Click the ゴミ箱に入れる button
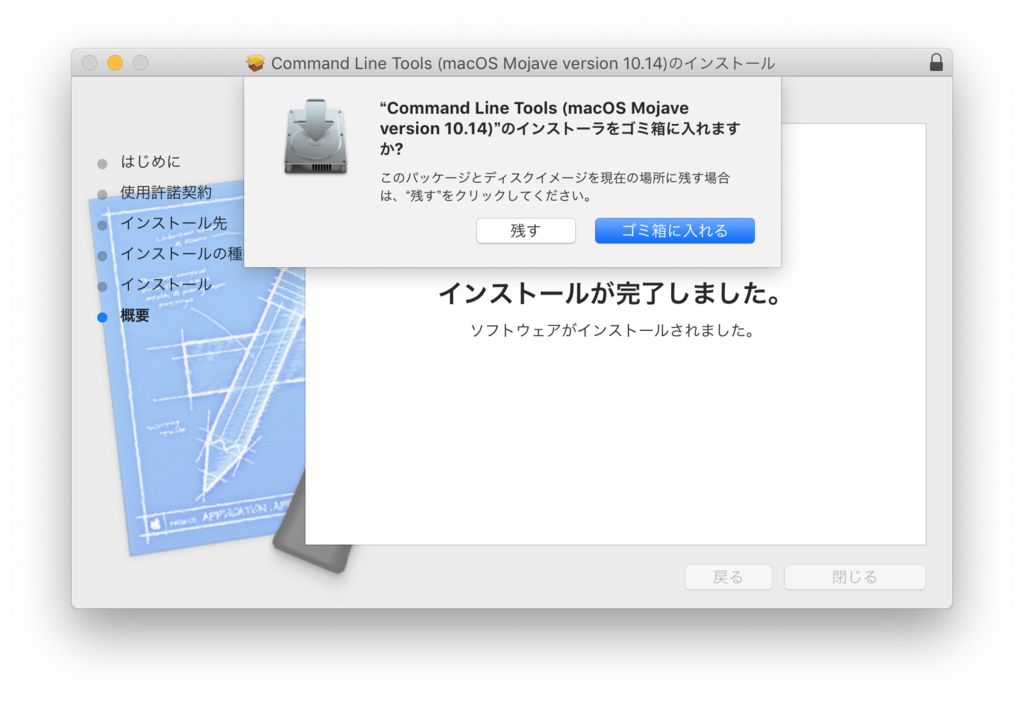This screenshot has width=1024, height=703. [x=675, y=231]
